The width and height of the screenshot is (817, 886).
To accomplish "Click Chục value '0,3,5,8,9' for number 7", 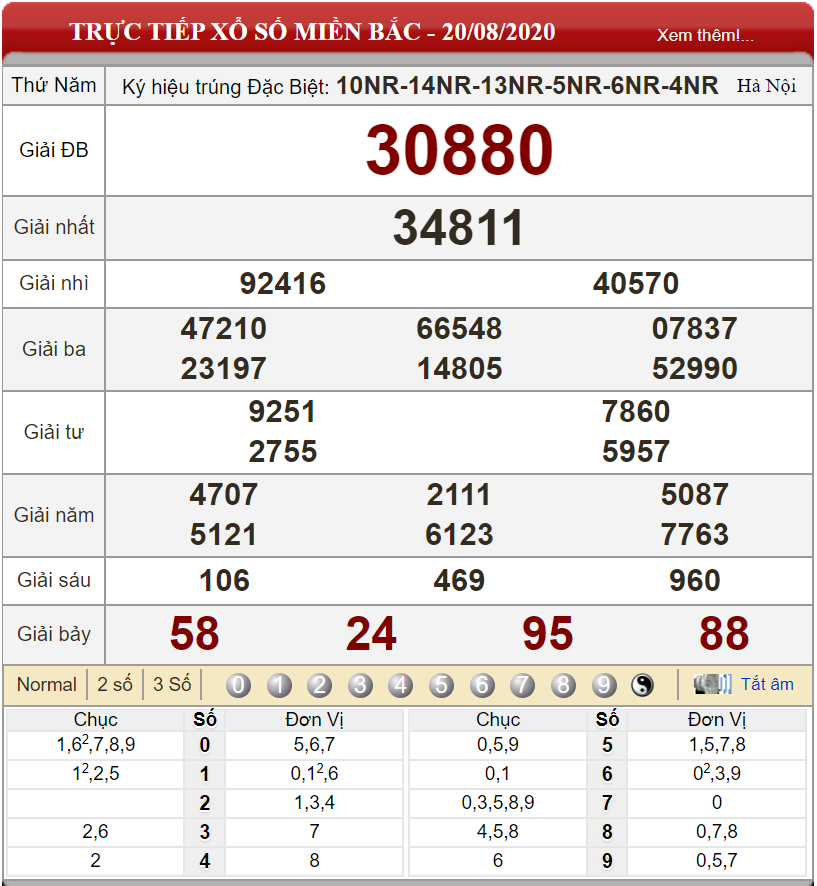I will [x=498, y=802].
